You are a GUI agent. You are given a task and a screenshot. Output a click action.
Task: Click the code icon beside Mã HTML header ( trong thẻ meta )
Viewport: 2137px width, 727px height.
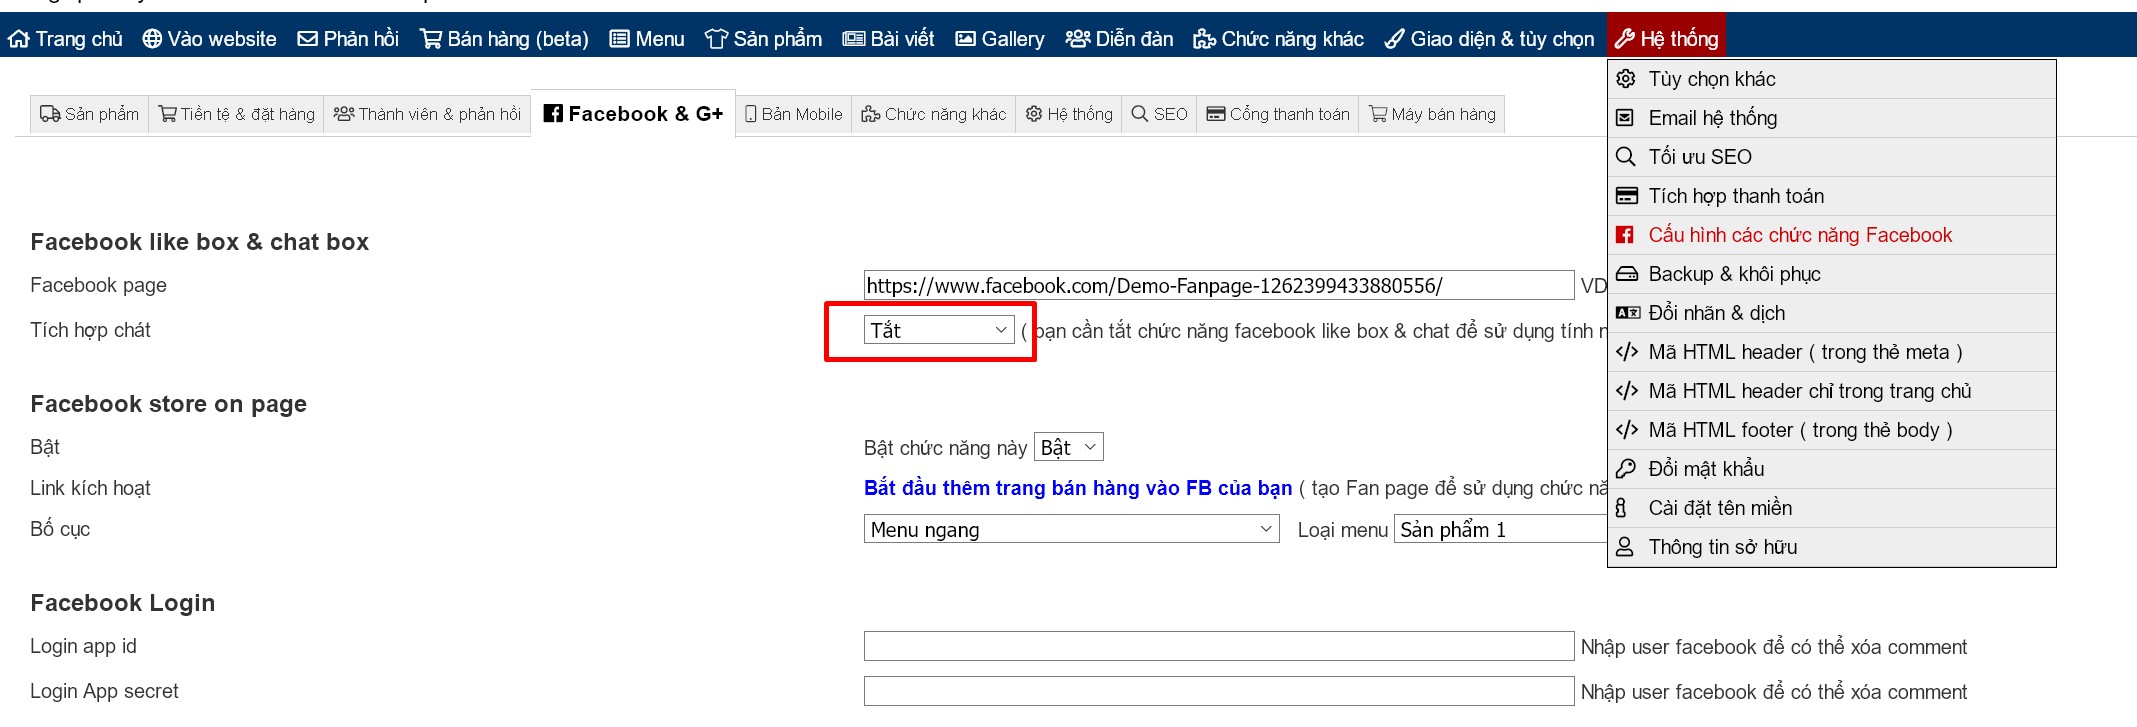point(1627,352)
